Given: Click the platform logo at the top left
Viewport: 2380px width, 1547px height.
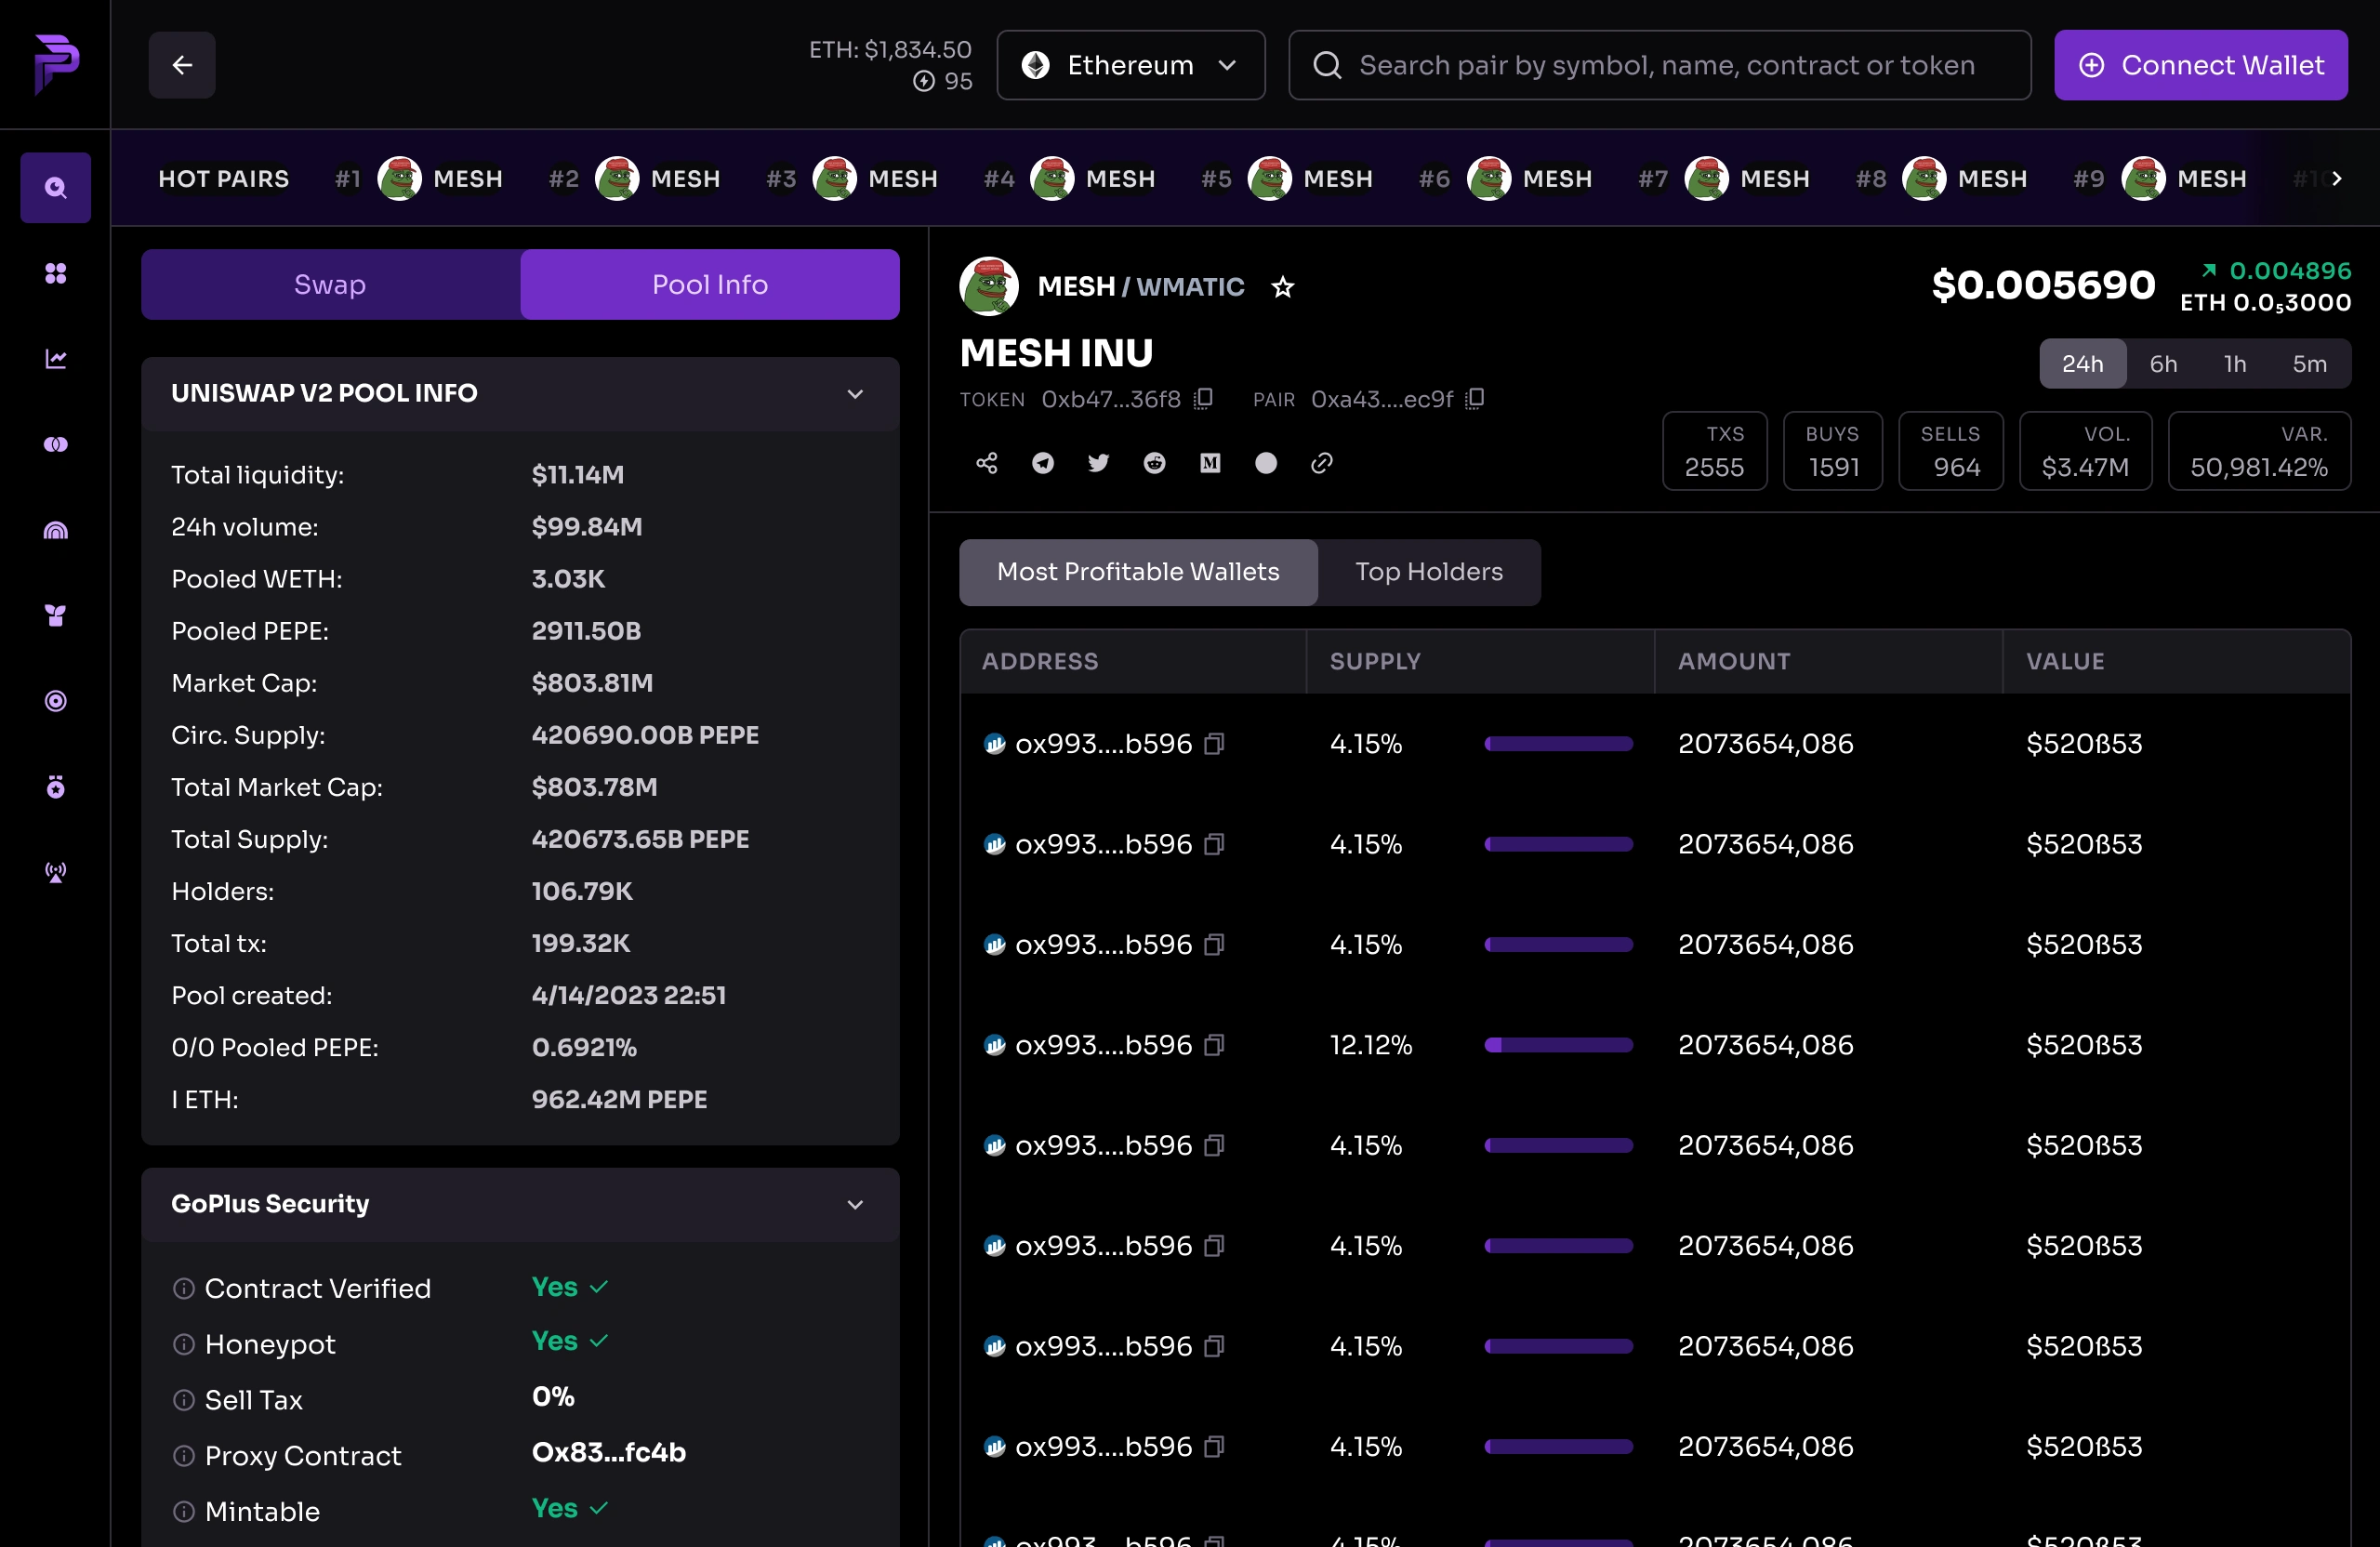Looking at the screenshot, I should coord(56,64).
